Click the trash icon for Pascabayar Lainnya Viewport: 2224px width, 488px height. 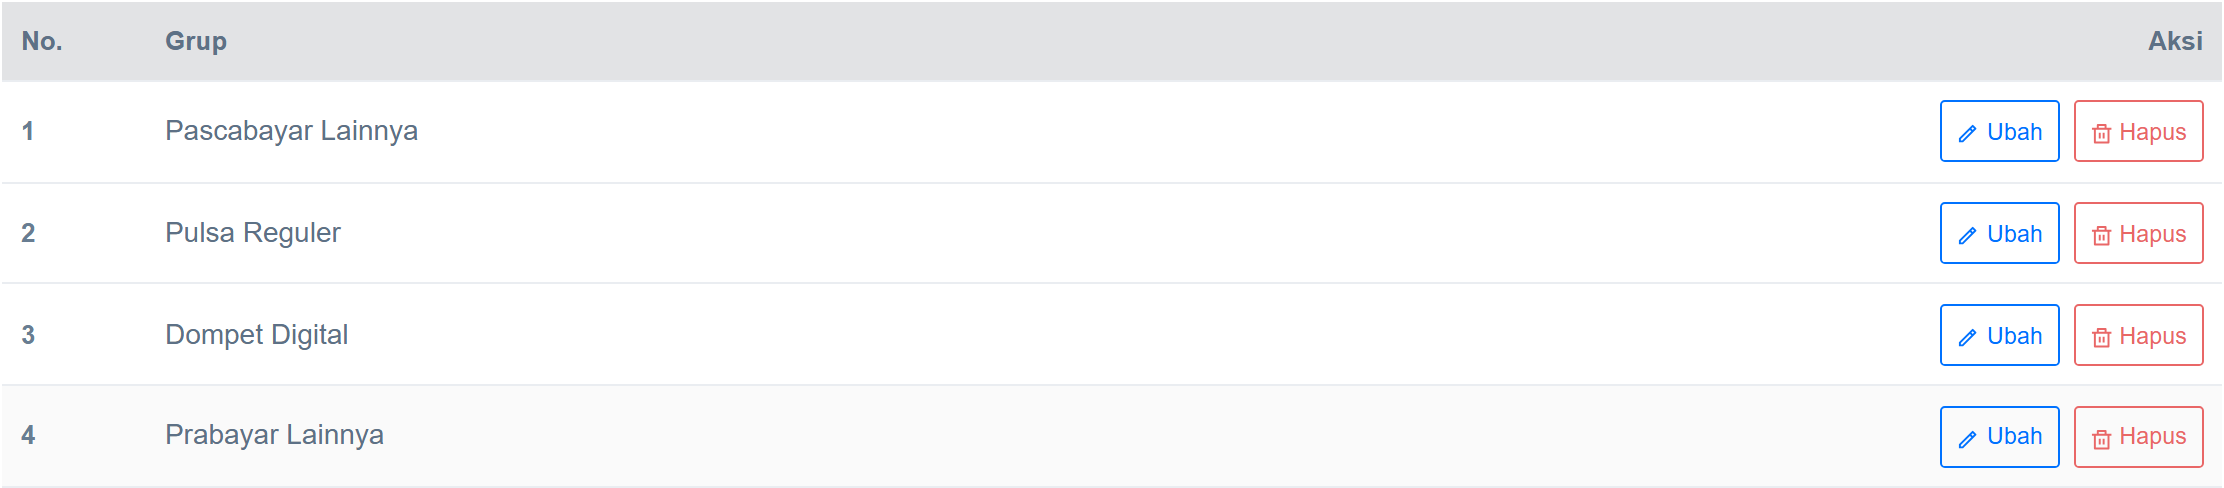point(2101,133)
